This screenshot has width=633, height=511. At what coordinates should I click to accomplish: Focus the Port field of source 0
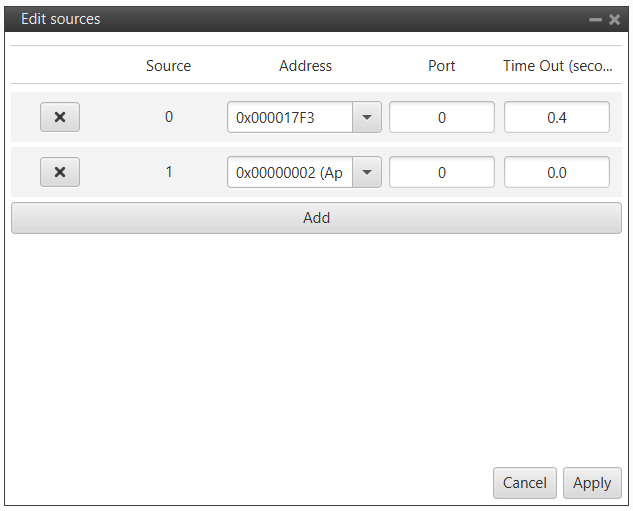tap(441, 117)
